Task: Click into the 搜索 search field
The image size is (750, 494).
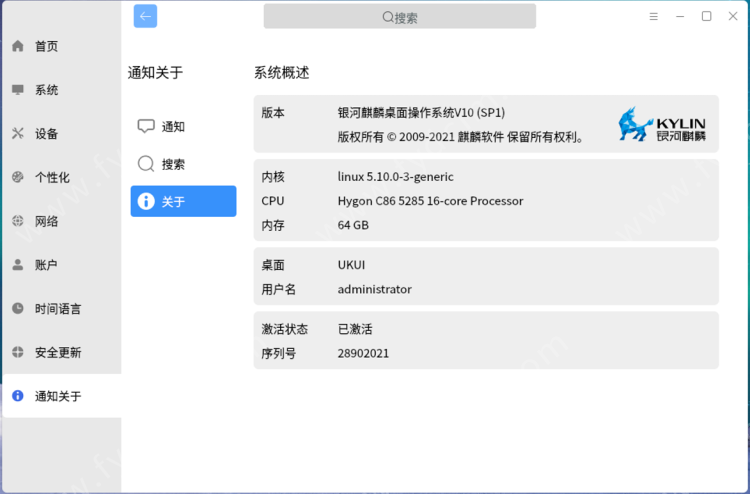Action: point(400,17)
